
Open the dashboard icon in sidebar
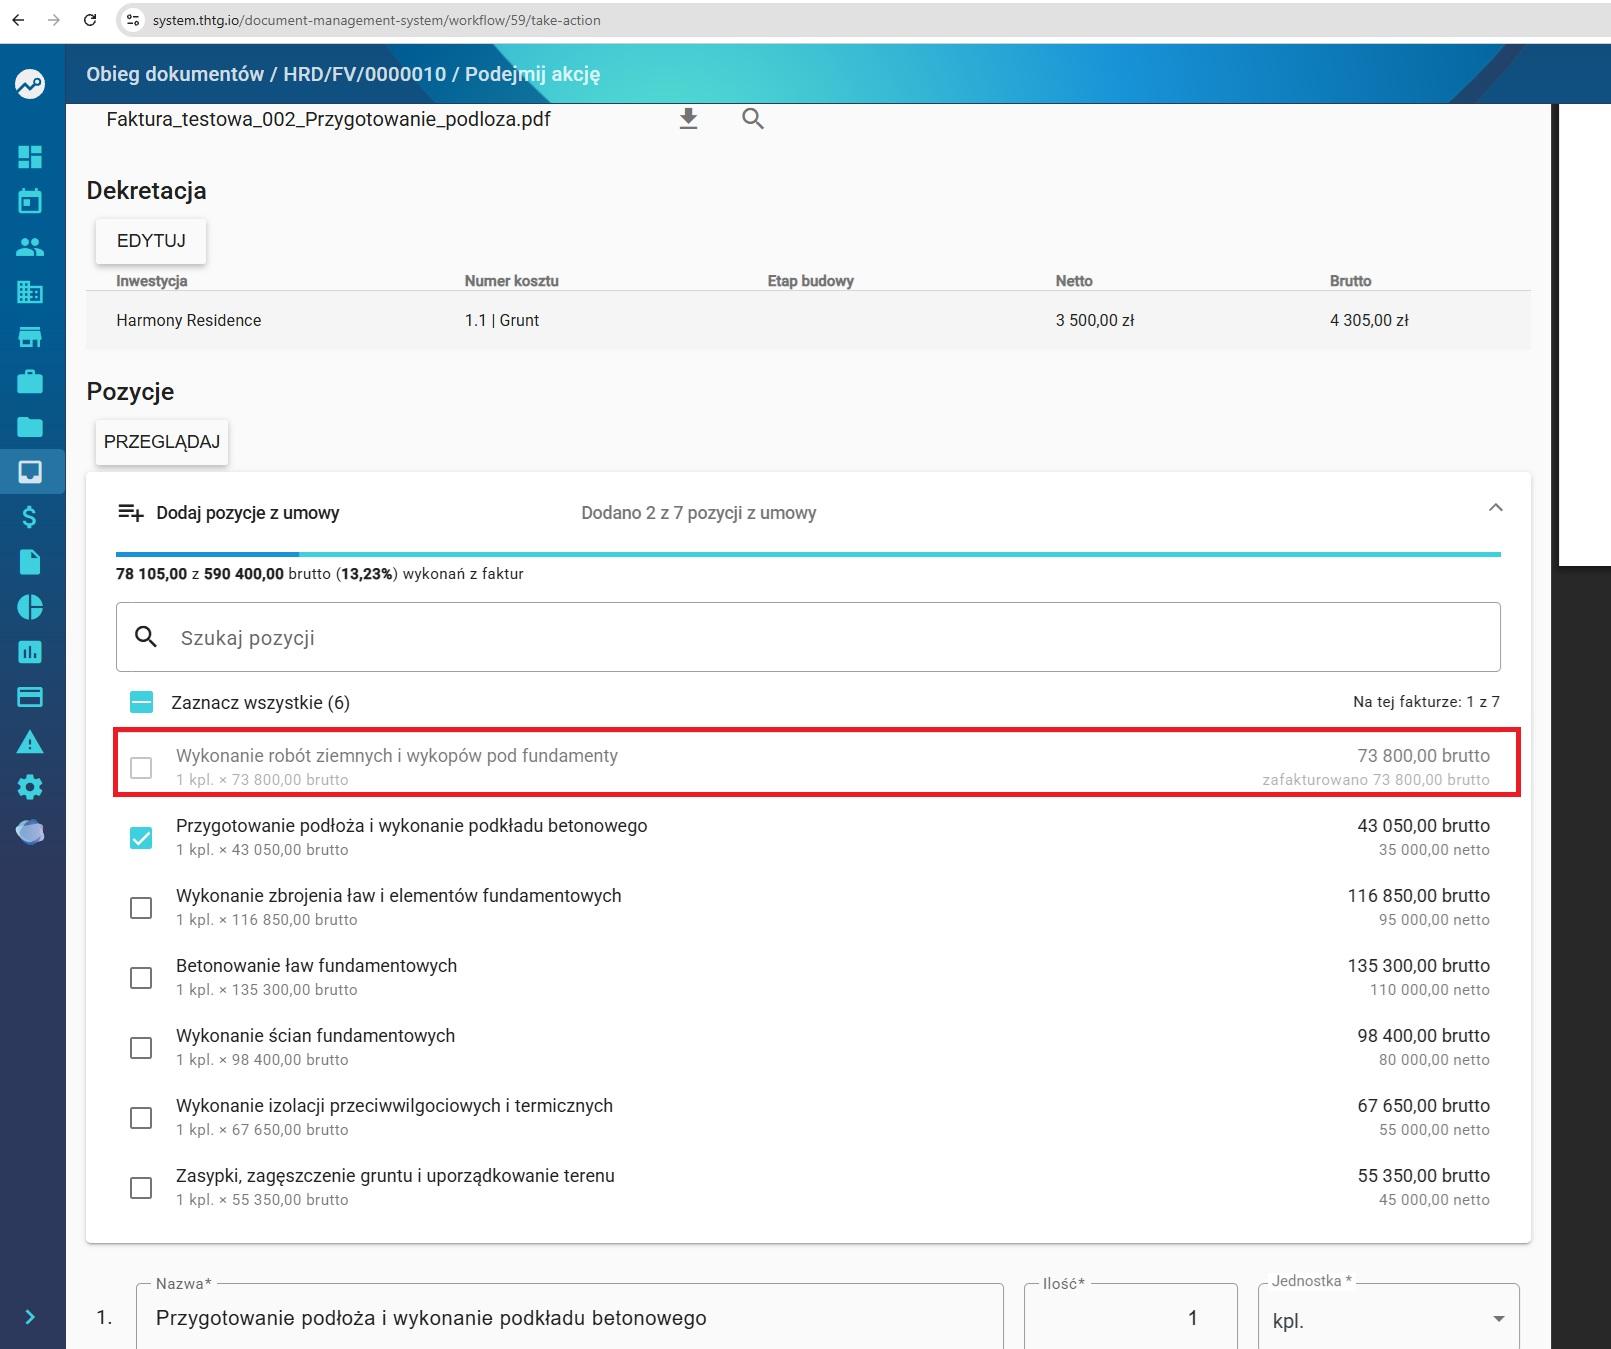pos(30,156)
